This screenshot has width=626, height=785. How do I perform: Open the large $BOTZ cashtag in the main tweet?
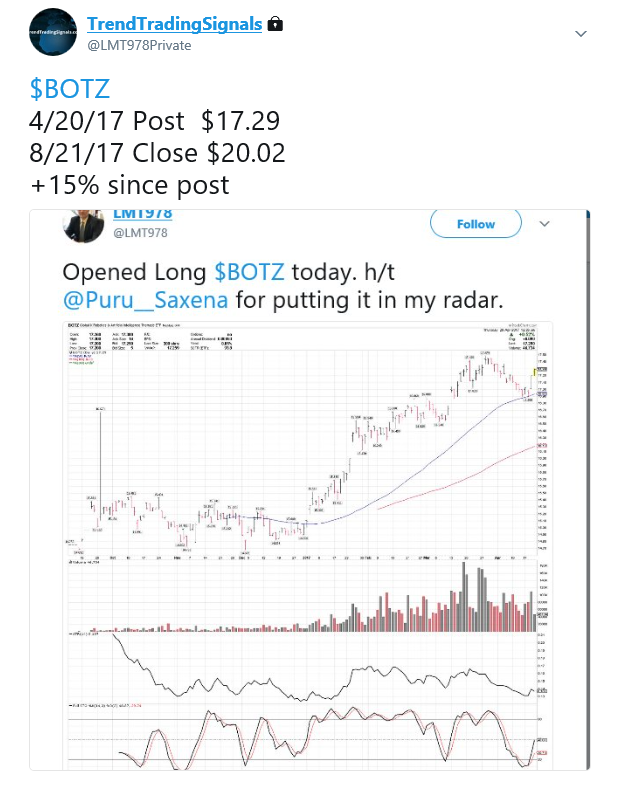[70, 89]
